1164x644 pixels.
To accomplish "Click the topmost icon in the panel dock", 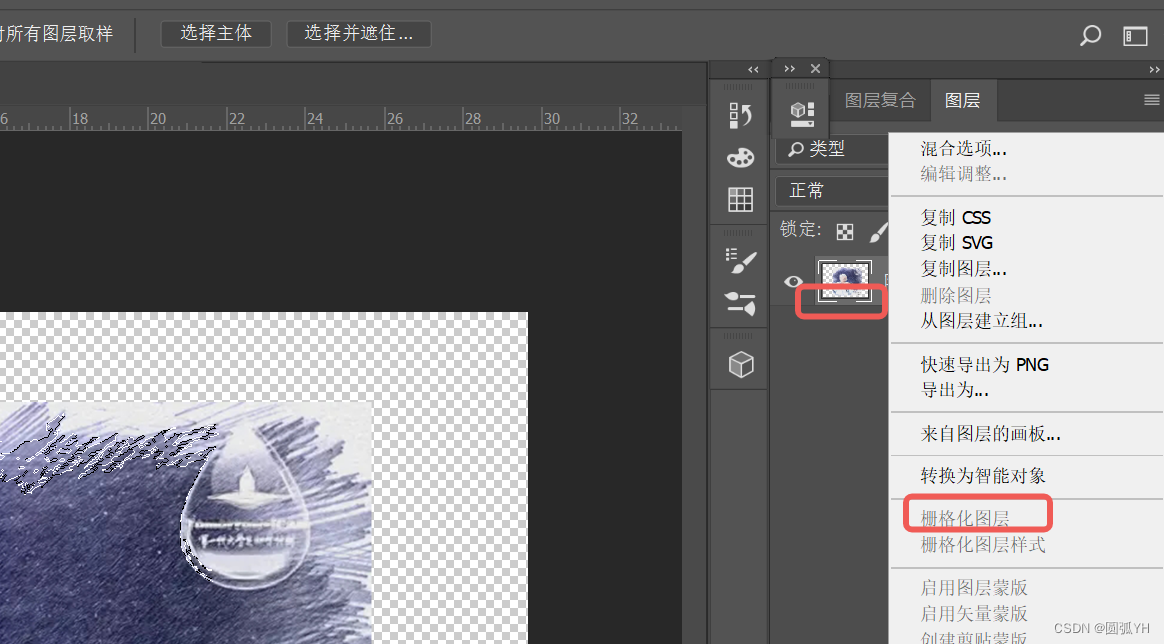I will point(739,113).
